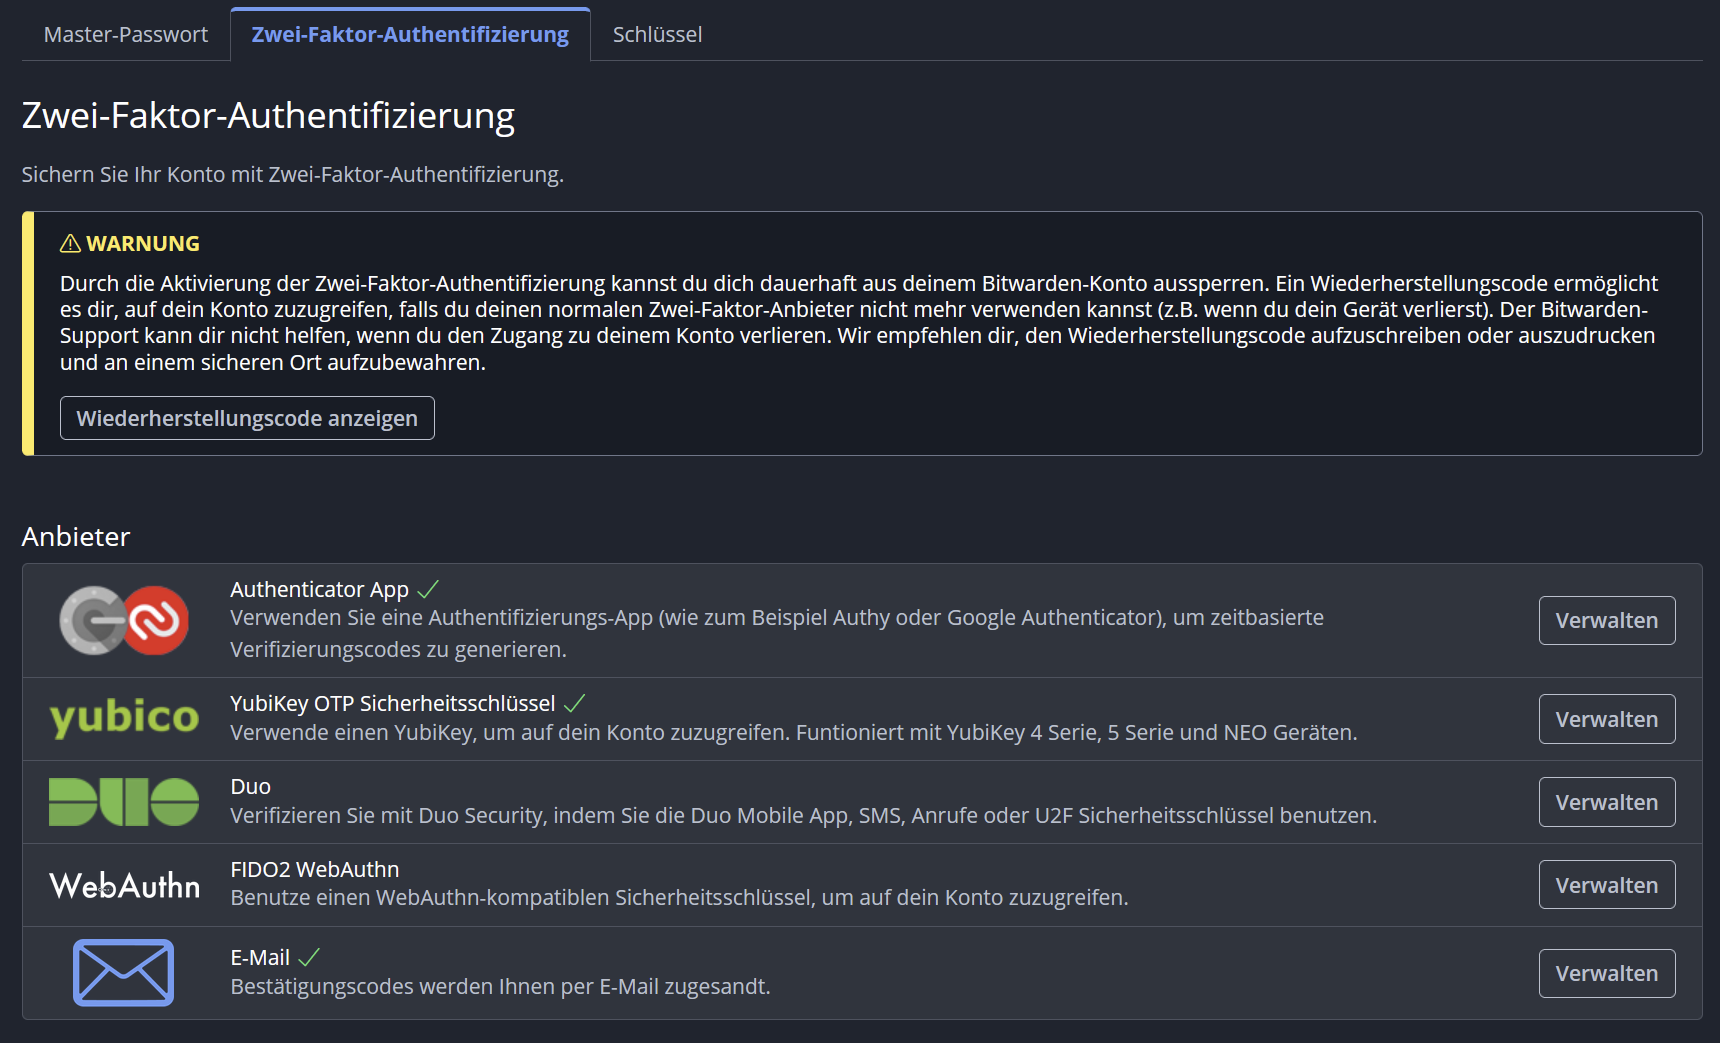This screenshot has height=1043, width=1720.
Task: Manage the Authenticator App provider via Verwalten
Action: [x=1606, y=620]
